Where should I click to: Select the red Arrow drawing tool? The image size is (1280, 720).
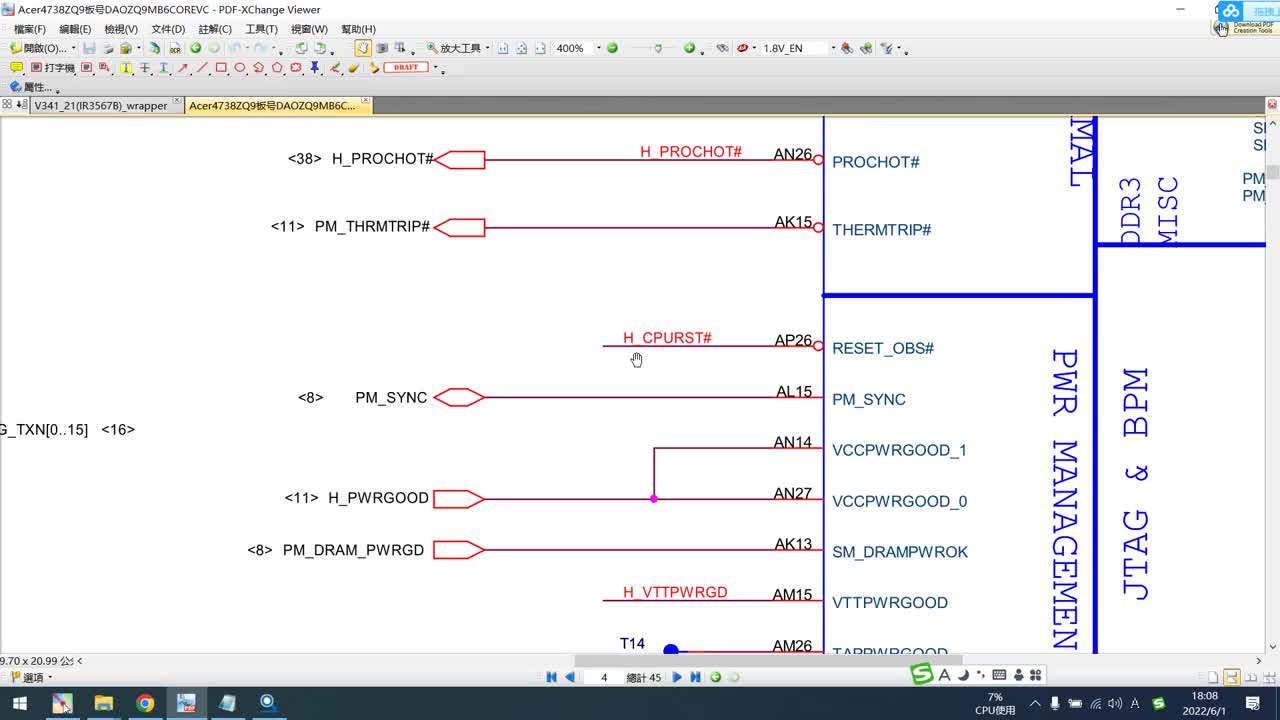tap(183, 68)
